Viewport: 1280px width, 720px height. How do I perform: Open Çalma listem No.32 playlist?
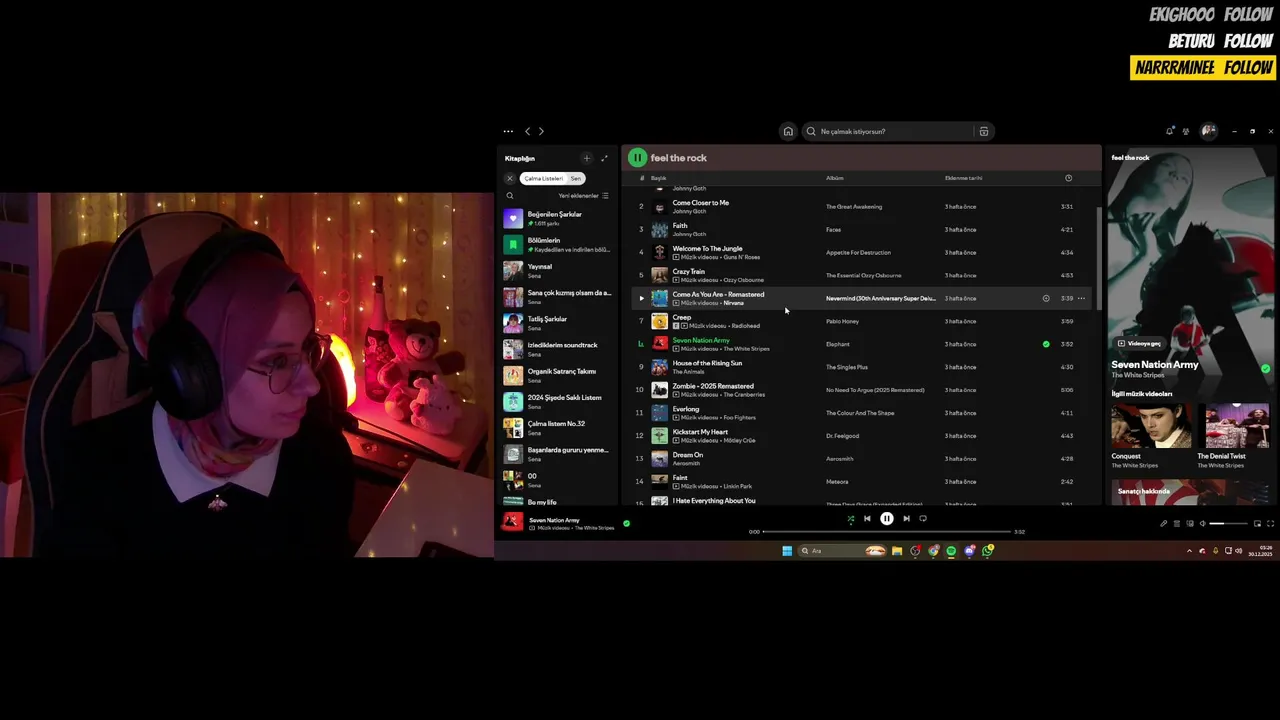557,427
